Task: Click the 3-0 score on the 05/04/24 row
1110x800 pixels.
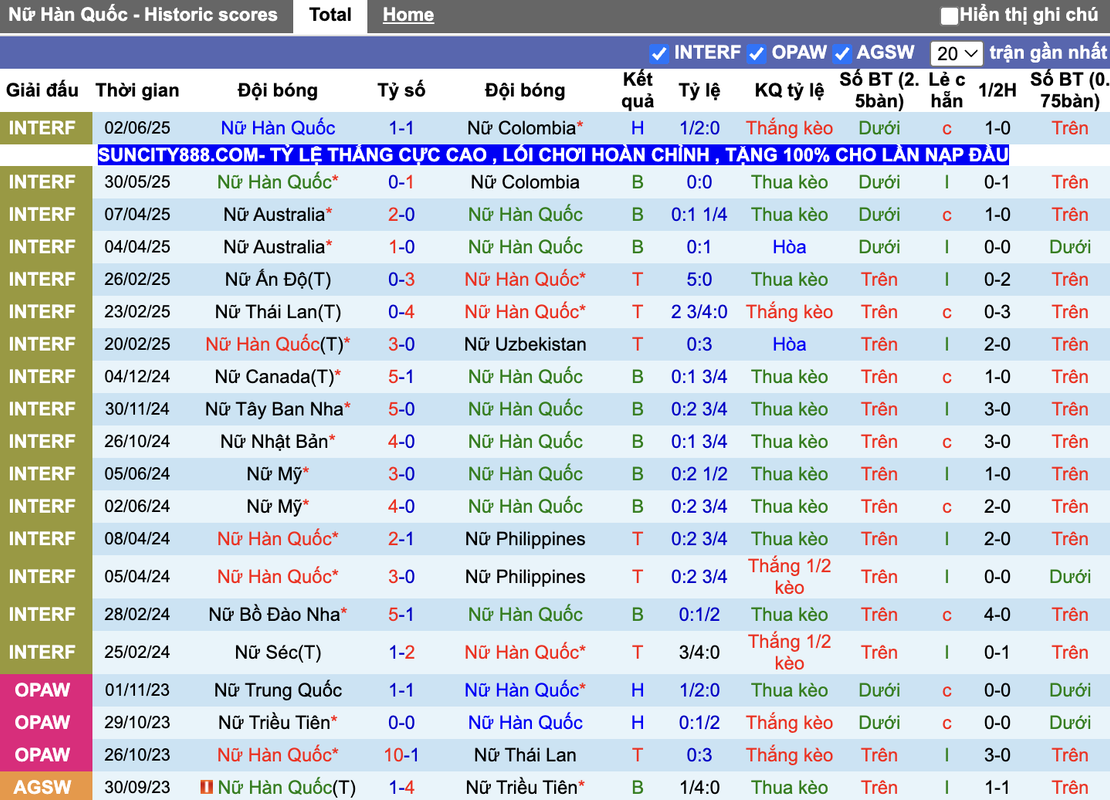Action: 401,577
